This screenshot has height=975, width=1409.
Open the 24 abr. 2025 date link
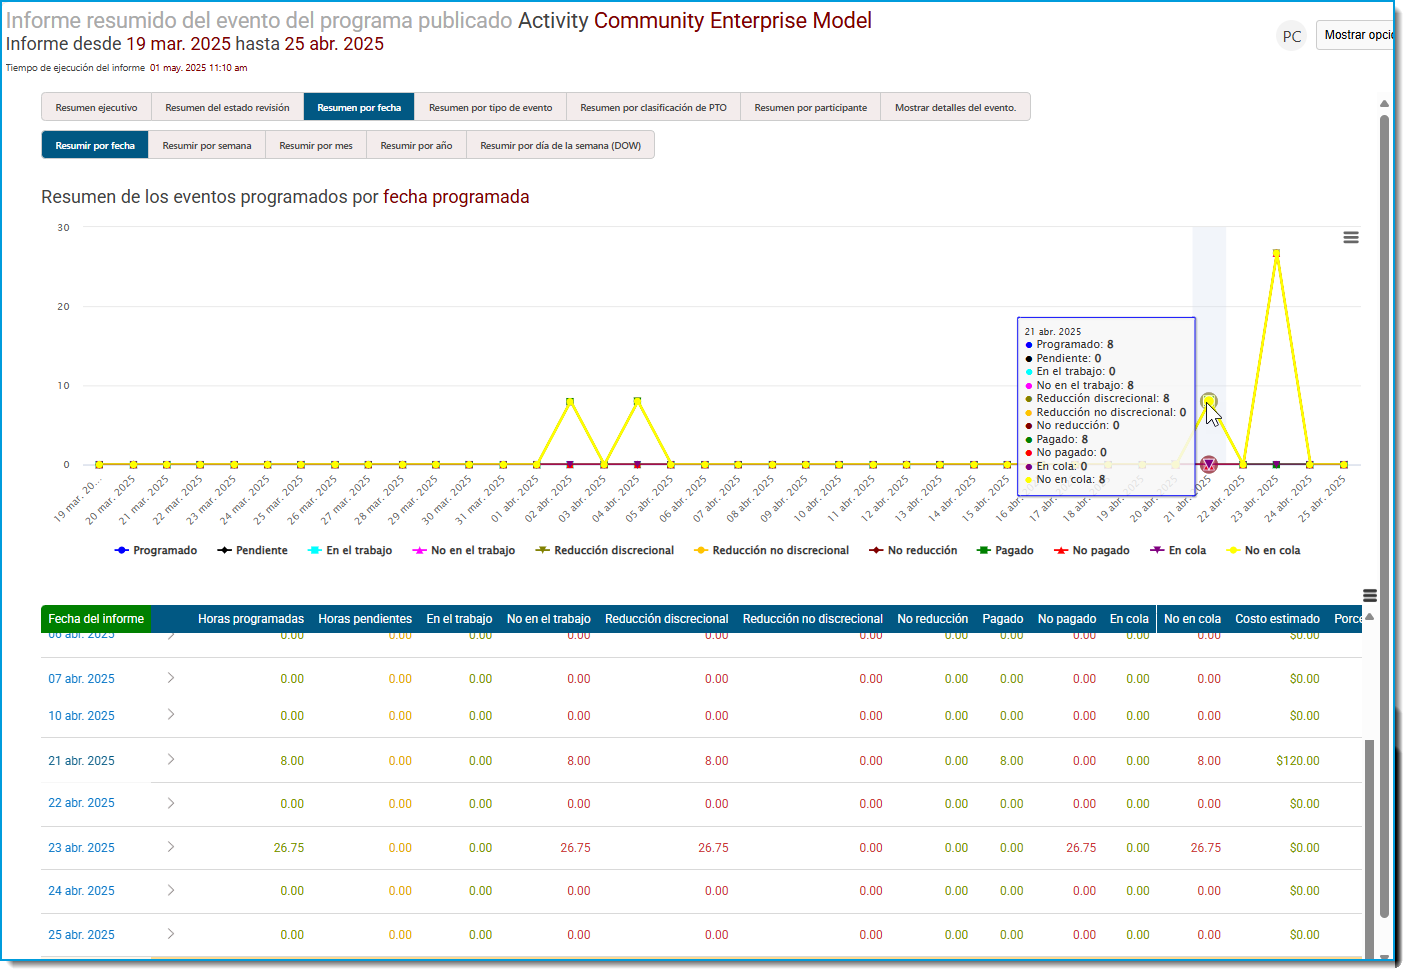(x=81, y=891)
